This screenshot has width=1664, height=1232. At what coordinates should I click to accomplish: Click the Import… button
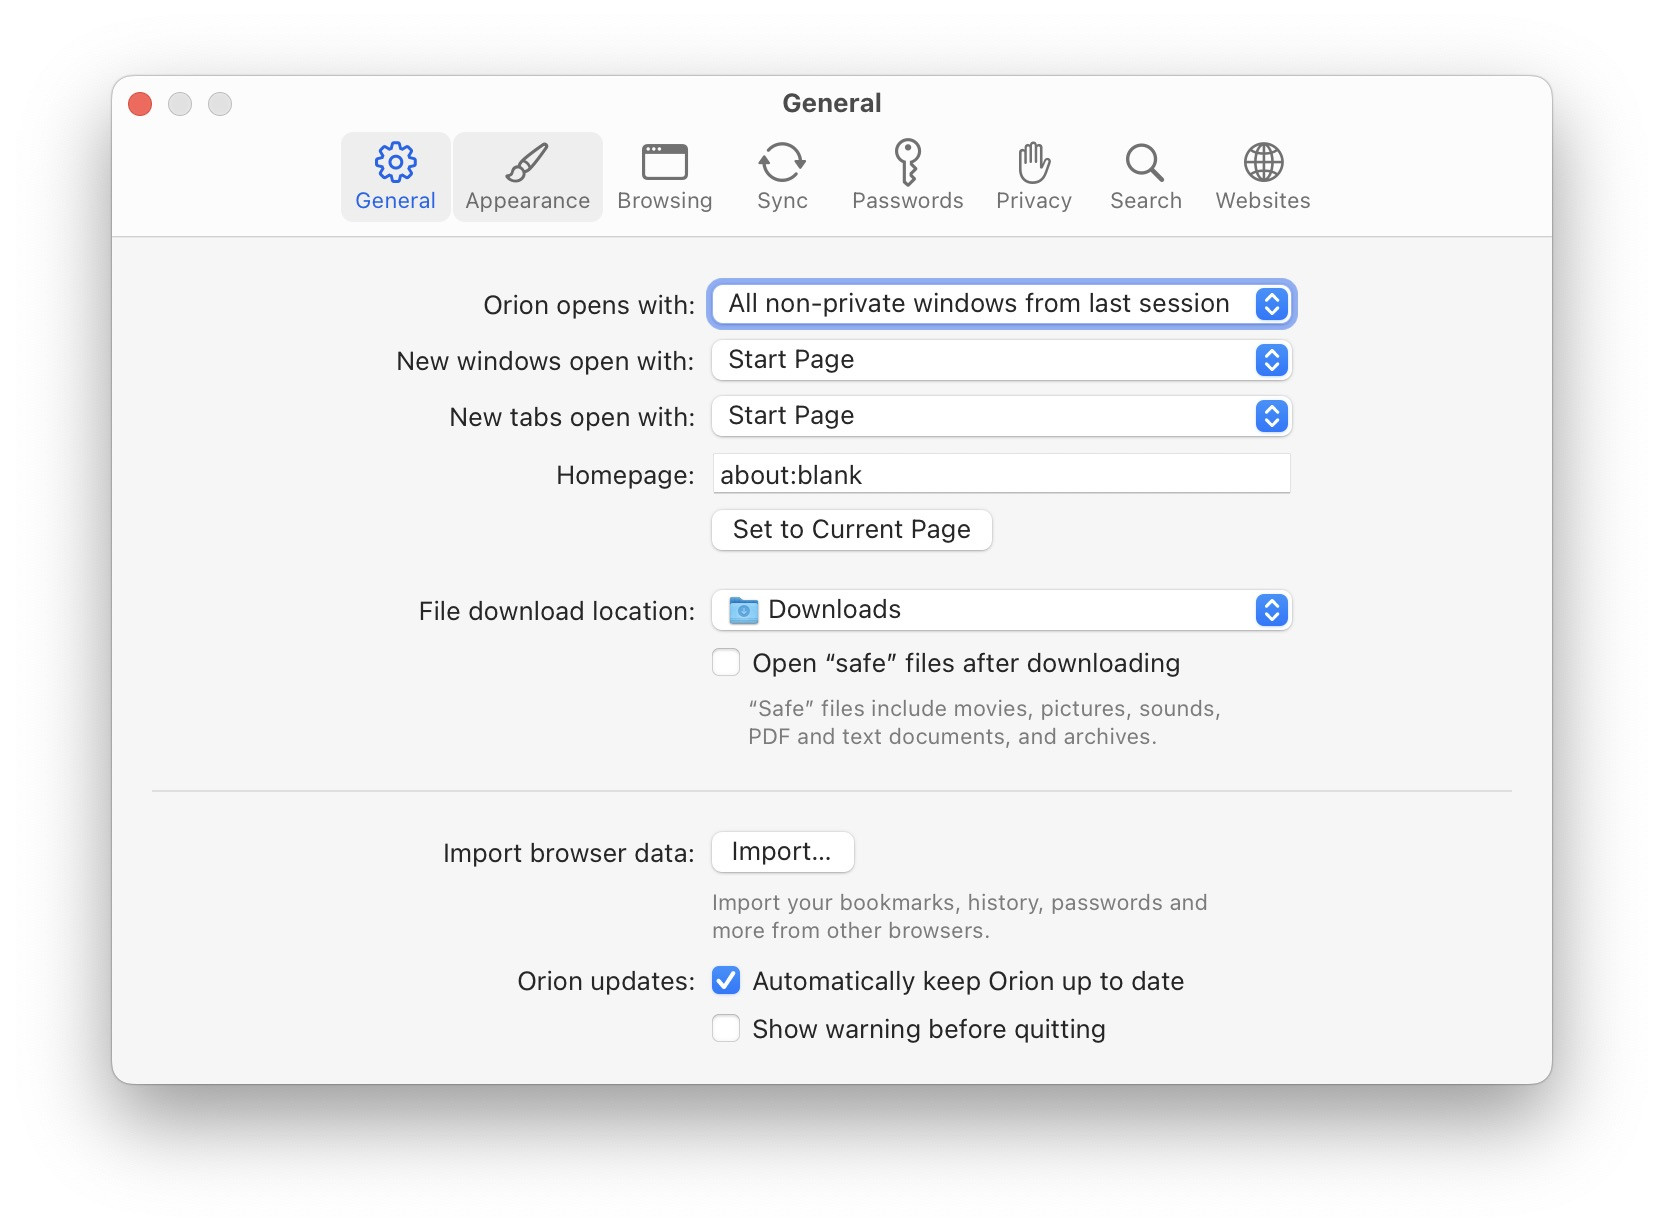783,852
